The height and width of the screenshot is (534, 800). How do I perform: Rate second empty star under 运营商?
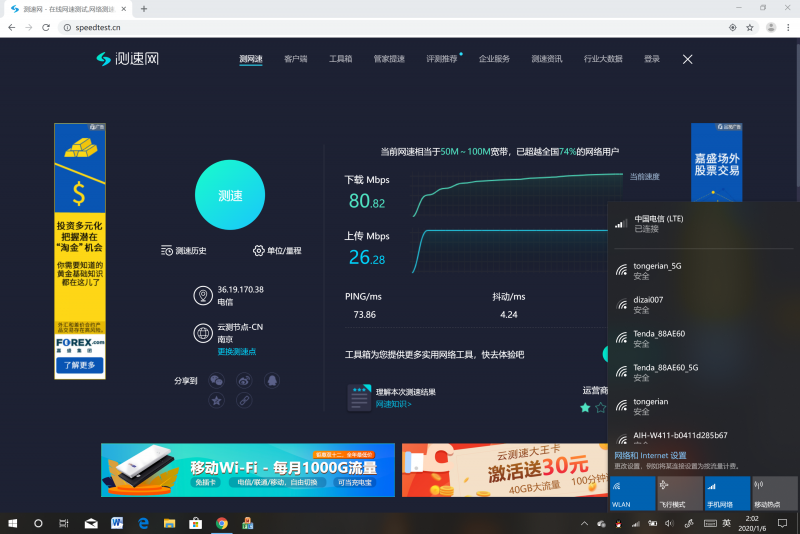601,408
